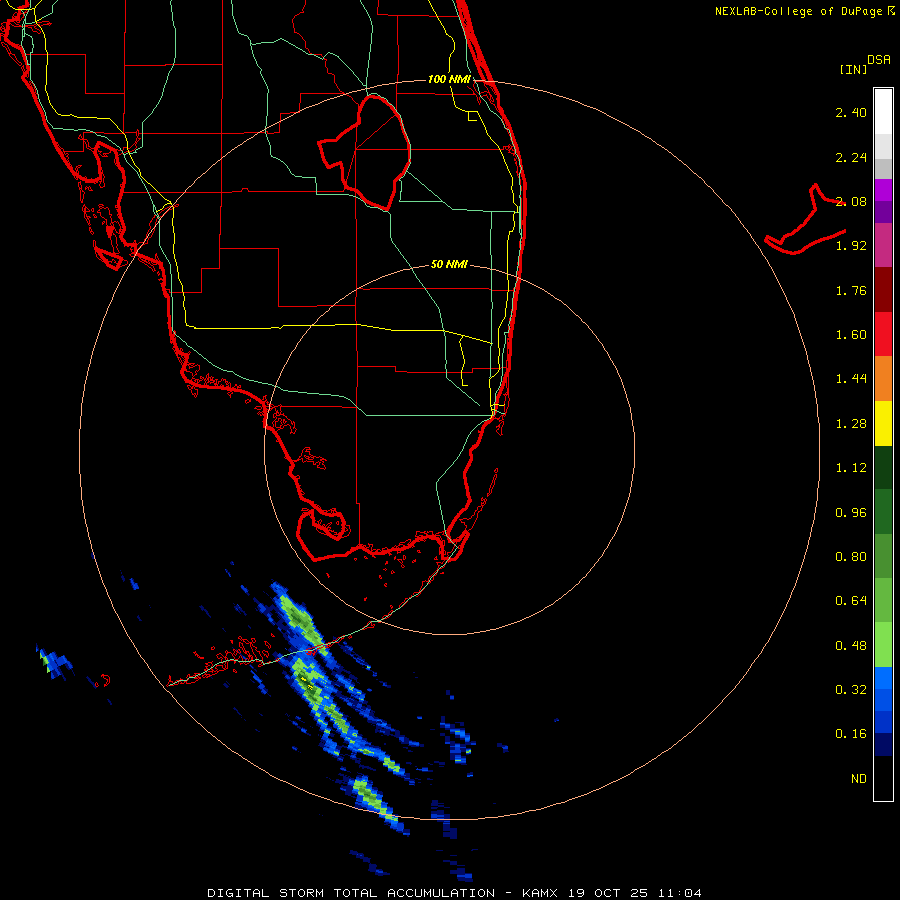Screen dimensions: 900x900
Task: Select the 1.76 legend value
Action: click(851, 290)
